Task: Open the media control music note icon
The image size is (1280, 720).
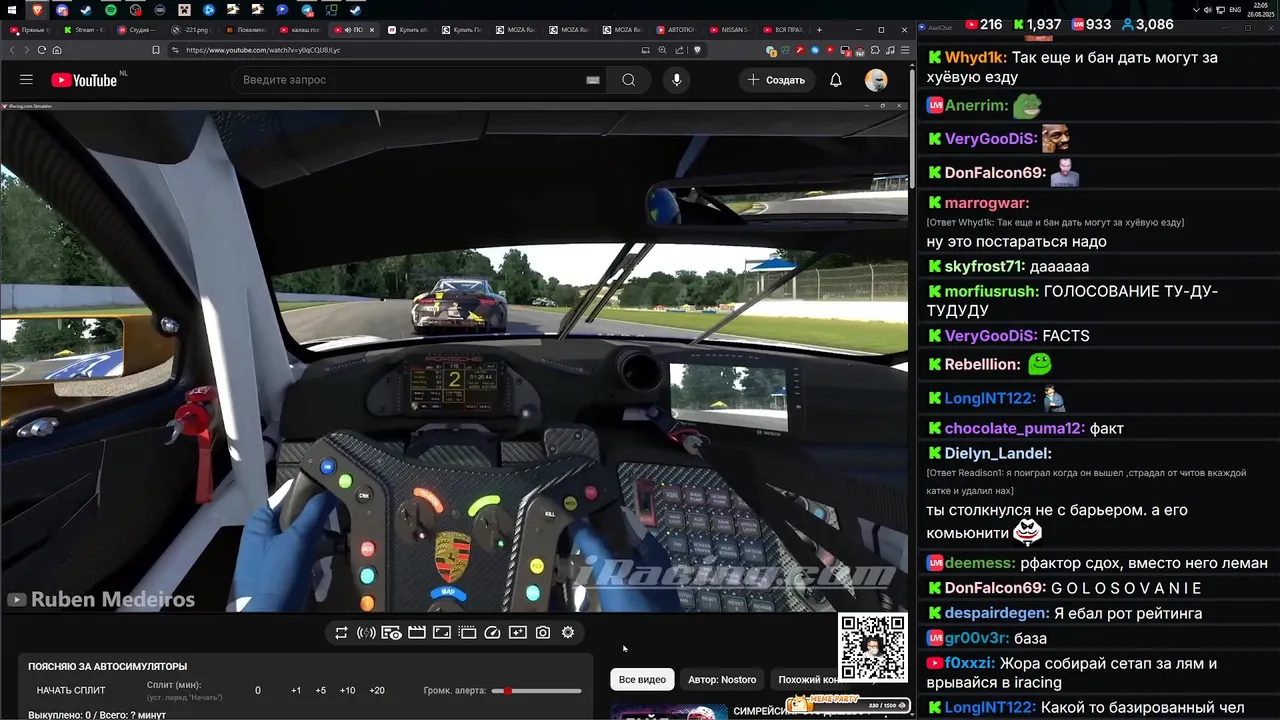Action: click(x=890, y=50)
